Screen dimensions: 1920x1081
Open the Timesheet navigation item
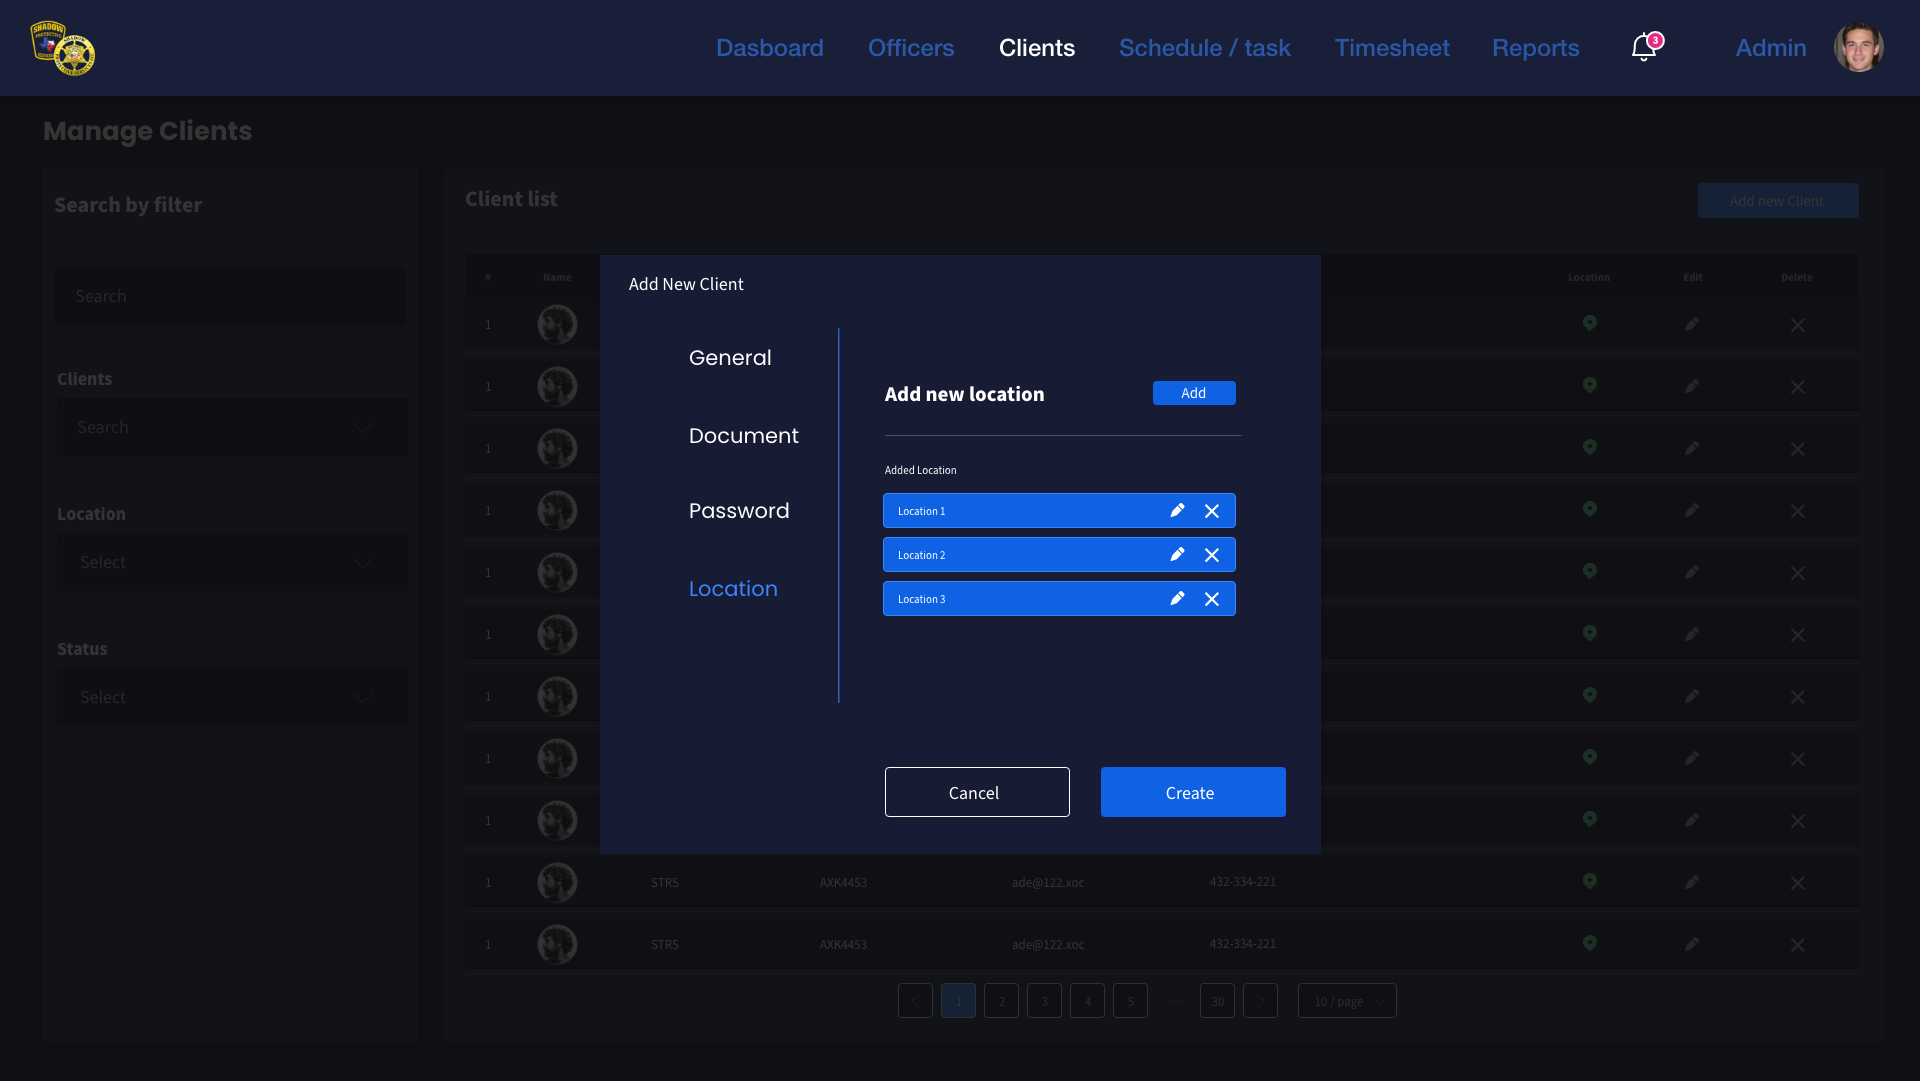coord(1391,48)
